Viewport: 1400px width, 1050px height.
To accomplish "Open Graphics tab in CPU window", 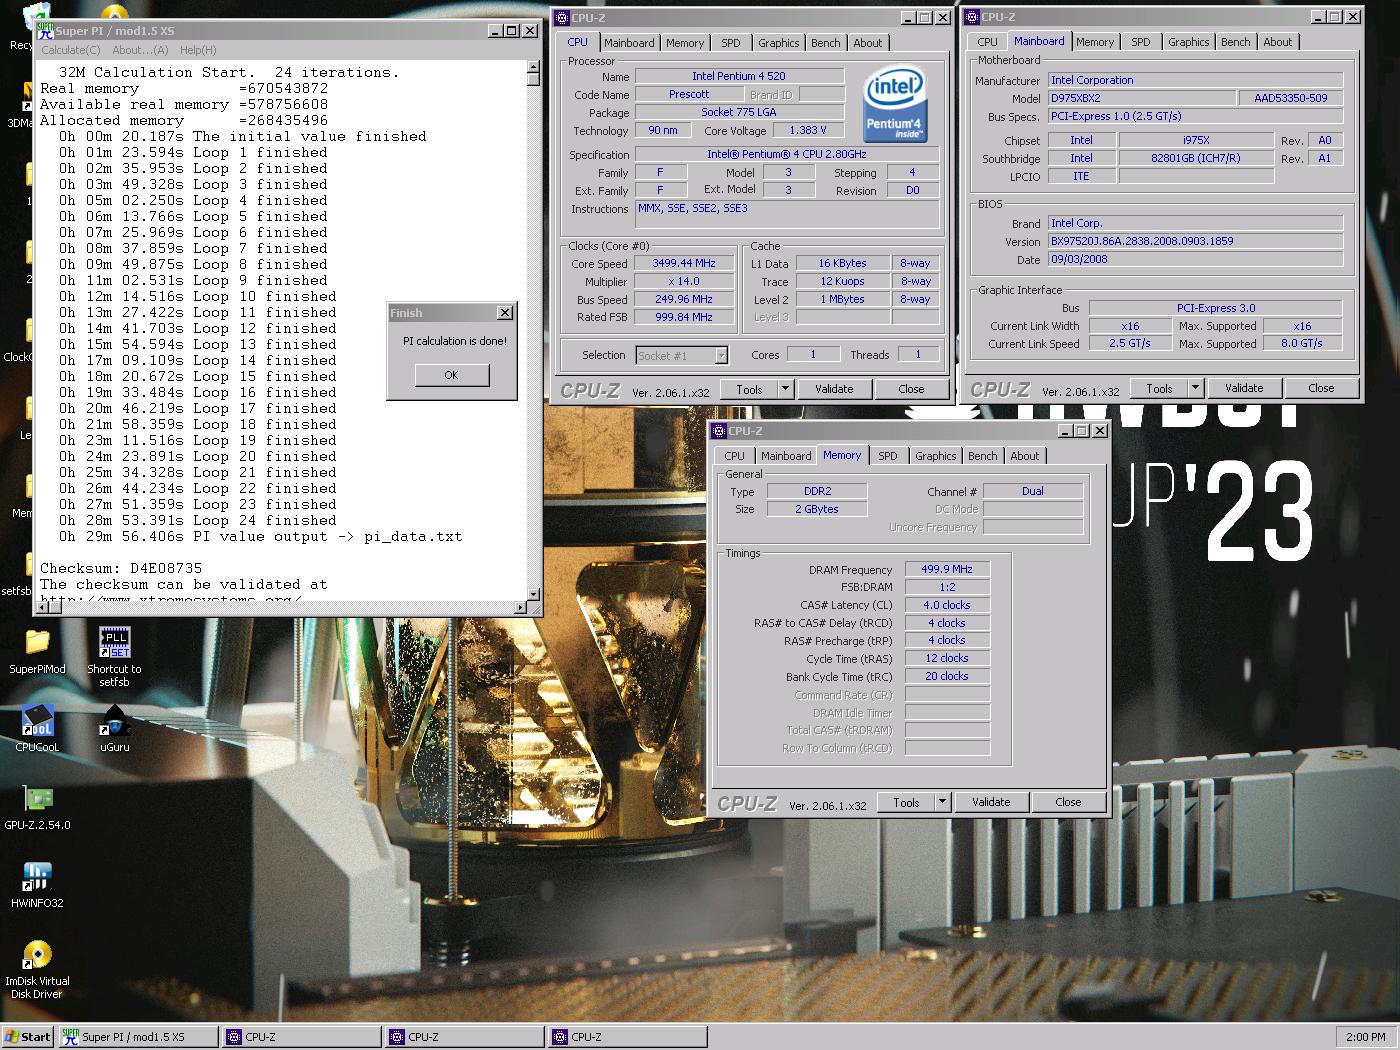I will tap(778, 43).
